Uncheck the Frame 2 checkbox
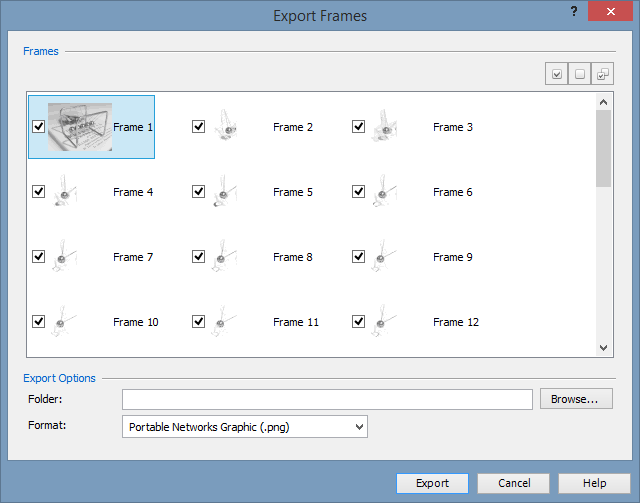The height and width of the screenshot is (503, 640). (x=198, y=127)
